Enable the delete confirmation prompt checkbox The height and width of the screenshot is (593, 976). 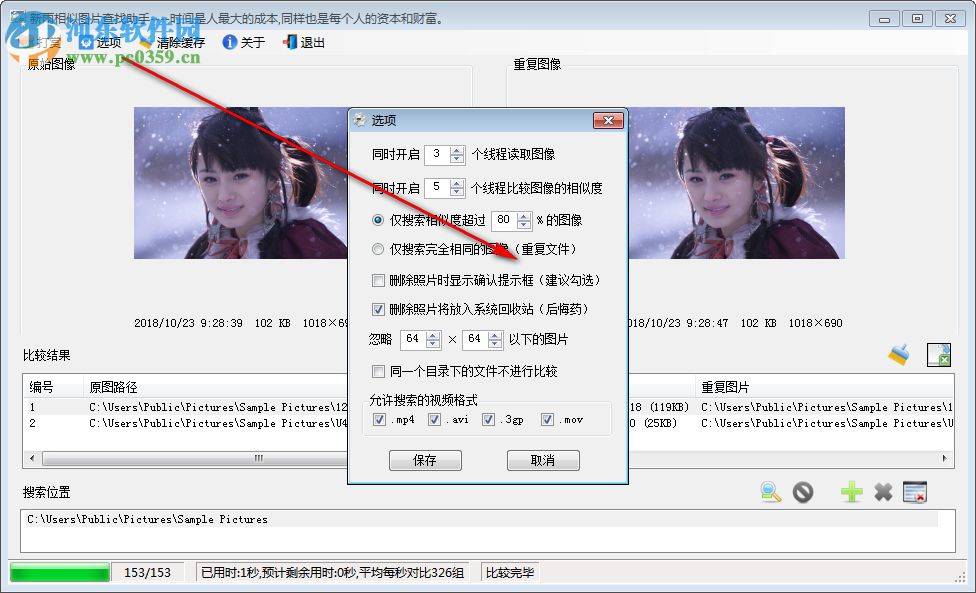click(x=377, y=281)
